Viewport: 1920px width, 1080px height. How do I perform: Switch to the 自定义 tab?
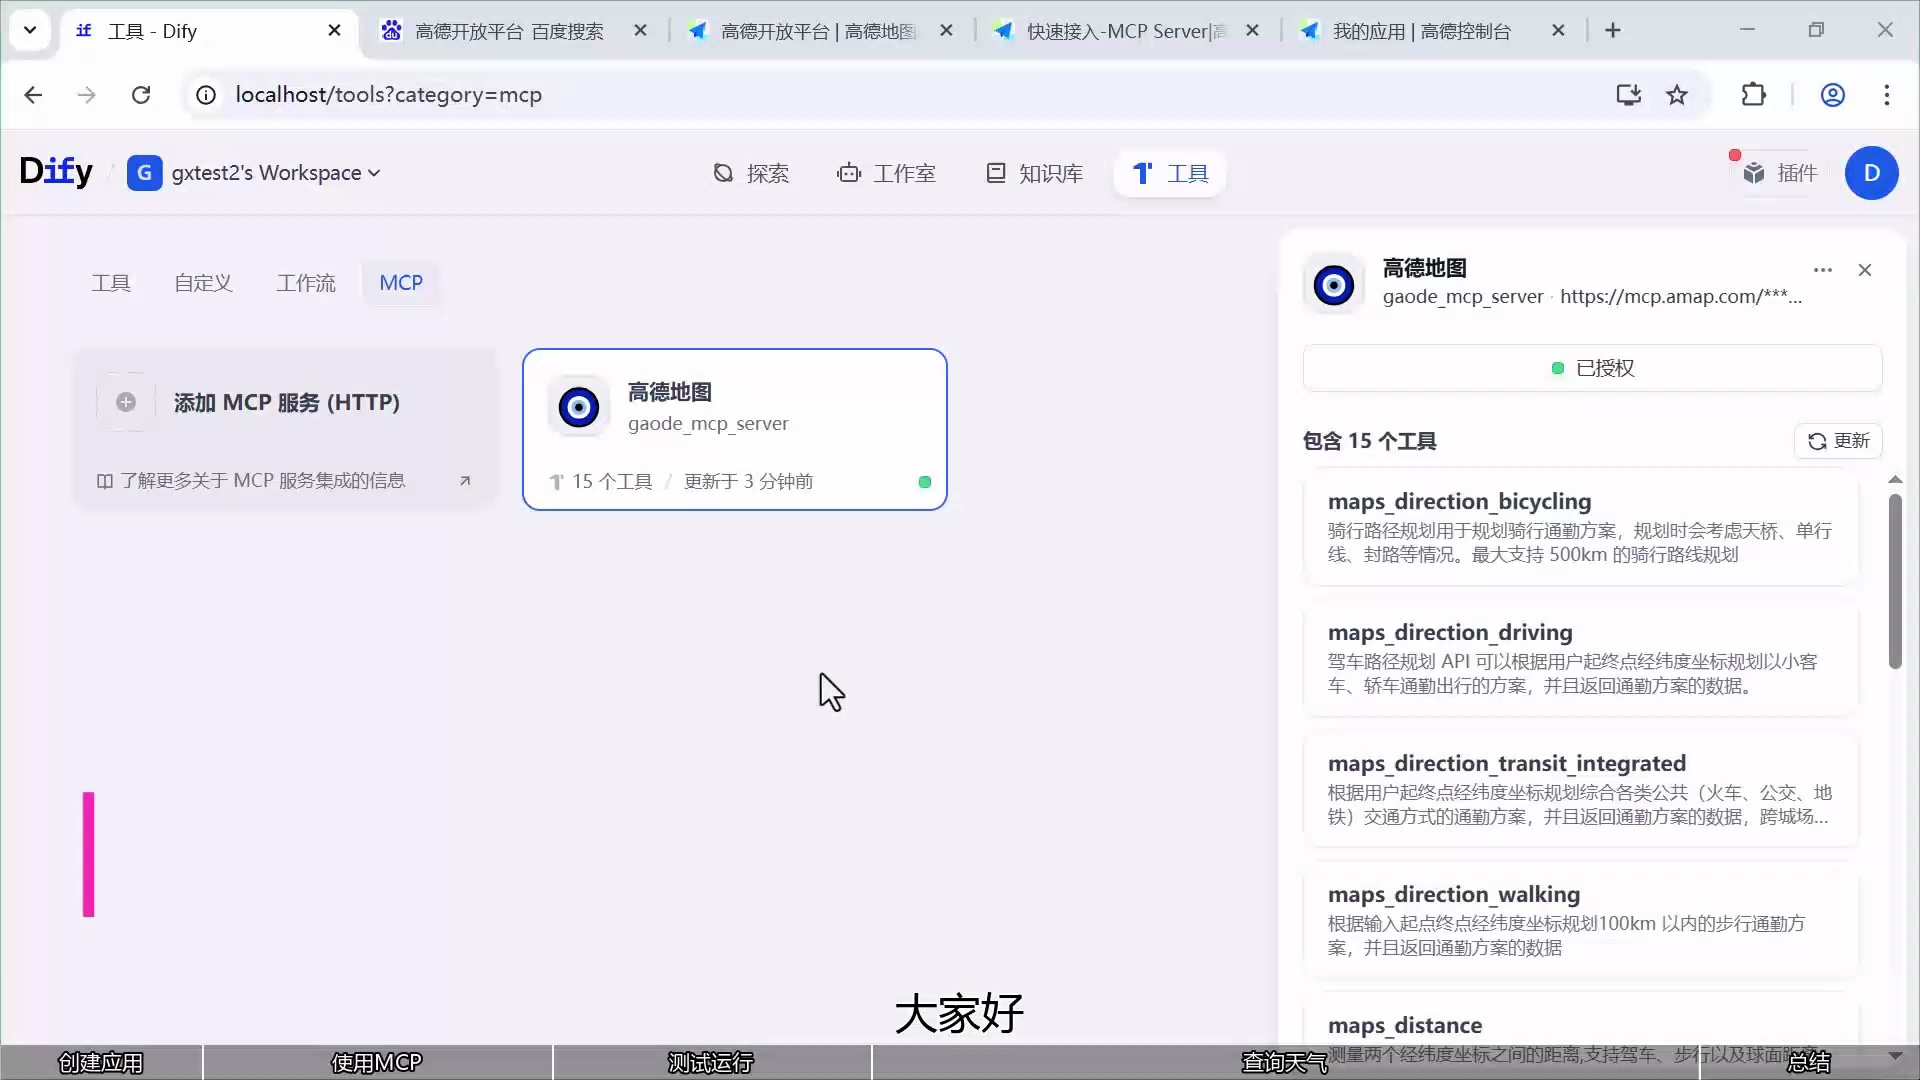point(203,283)
